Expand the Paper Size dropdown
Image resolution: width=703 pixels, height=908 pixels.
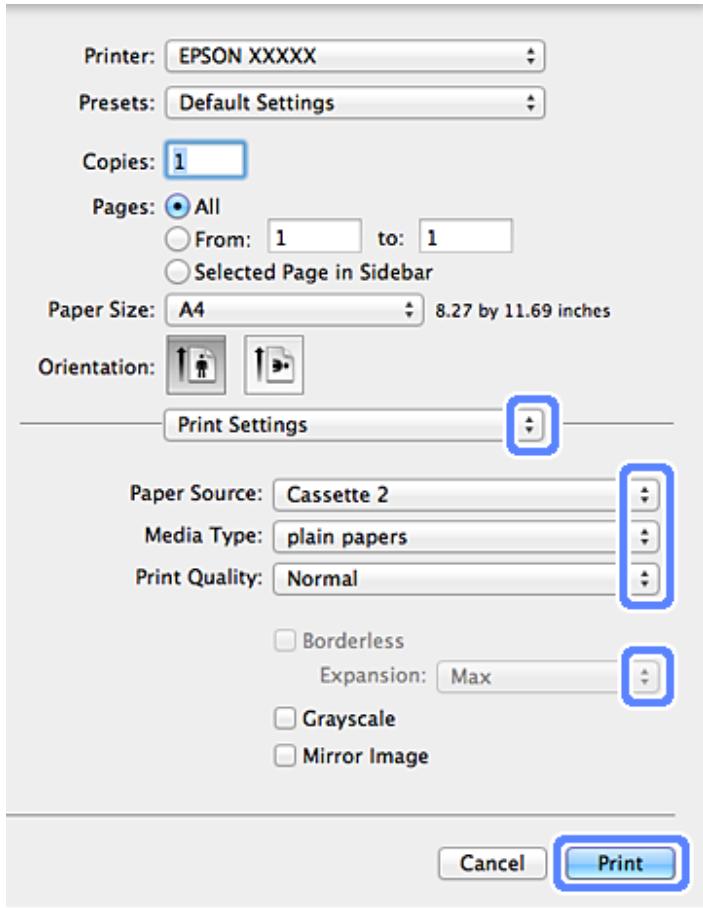[x=294, y=310]
